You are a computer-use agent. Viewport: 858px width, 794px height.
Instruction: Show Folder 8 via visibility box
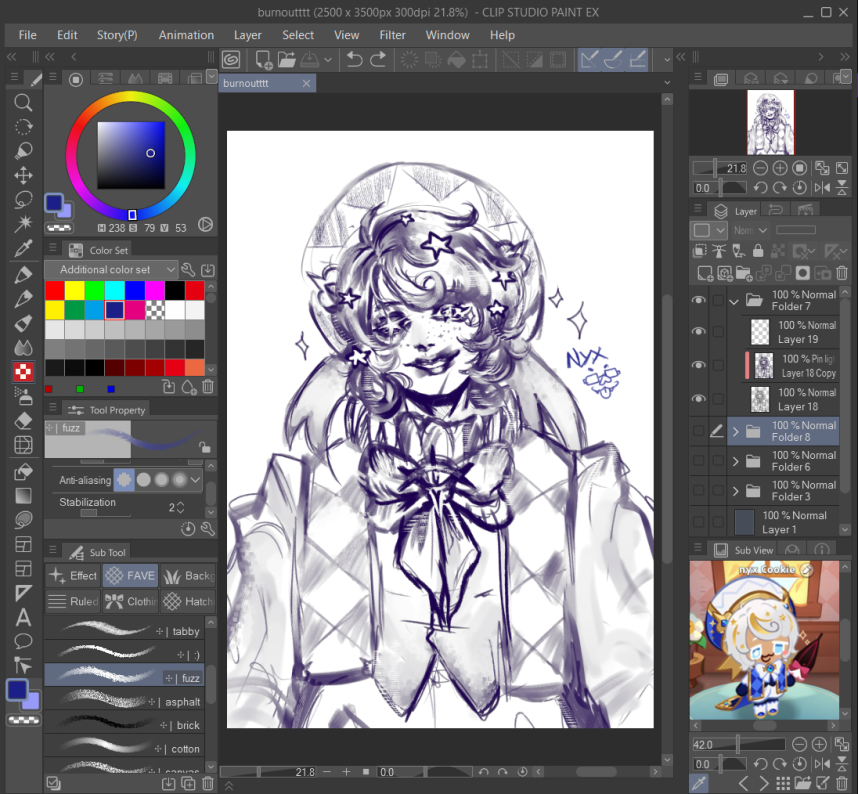(699, 431)
